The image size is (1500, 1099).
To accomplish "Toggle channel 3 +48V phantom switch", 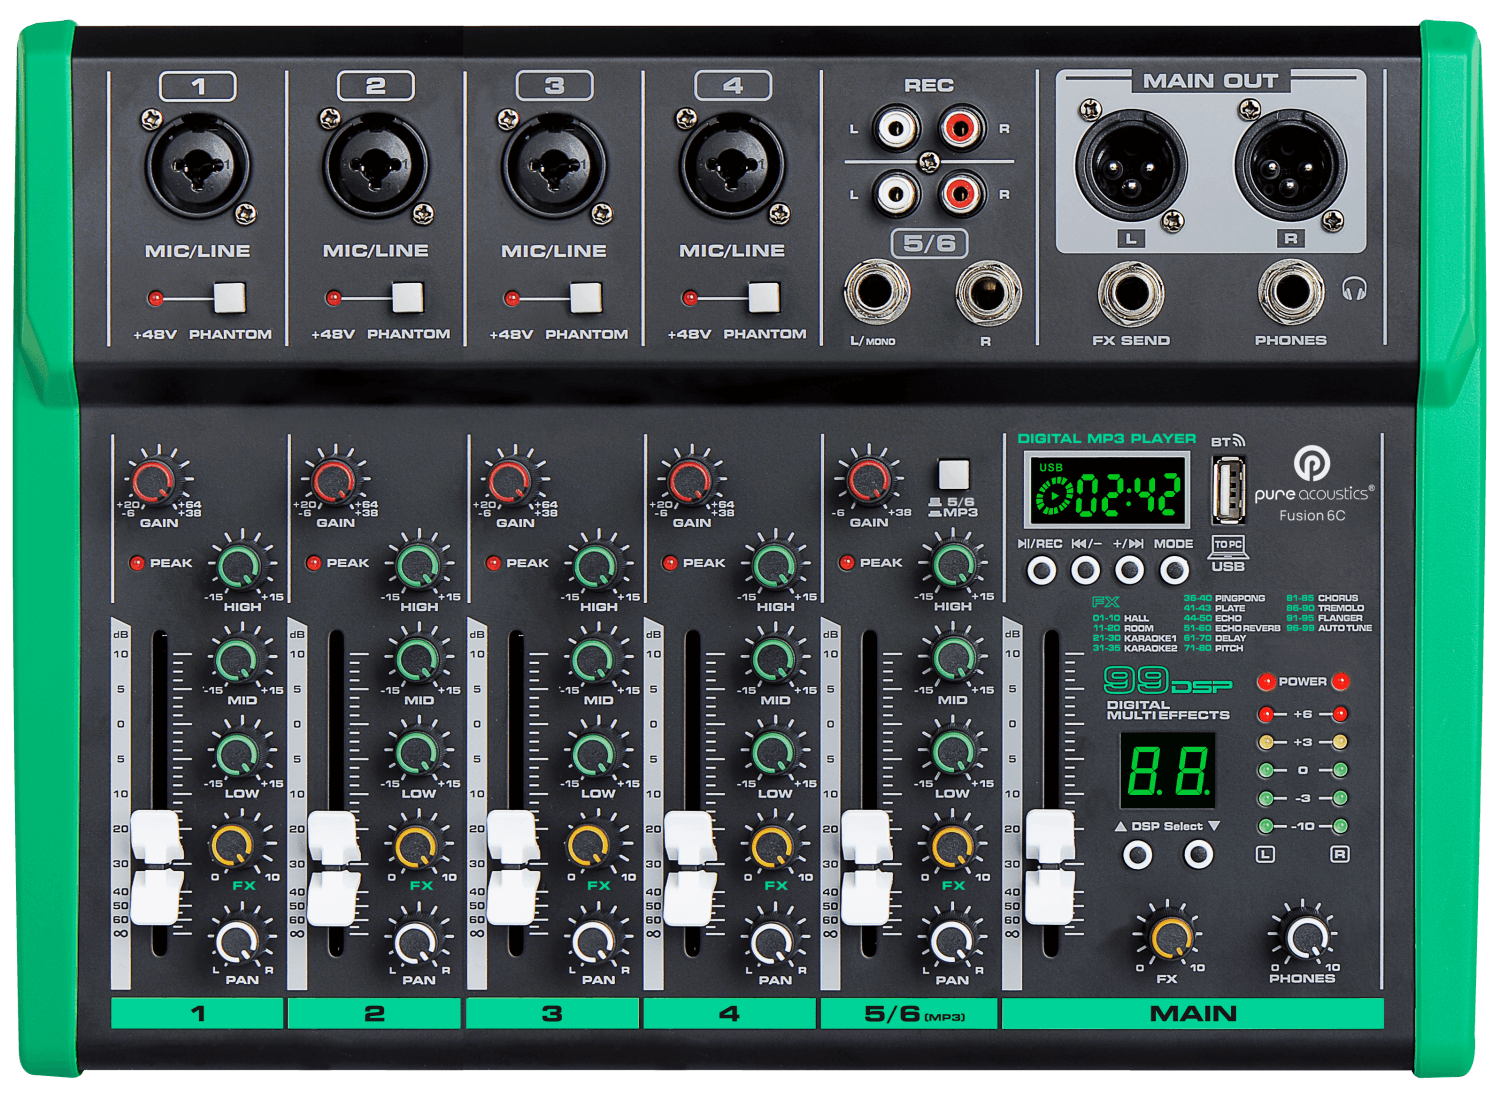I will (x=585, y=297).
